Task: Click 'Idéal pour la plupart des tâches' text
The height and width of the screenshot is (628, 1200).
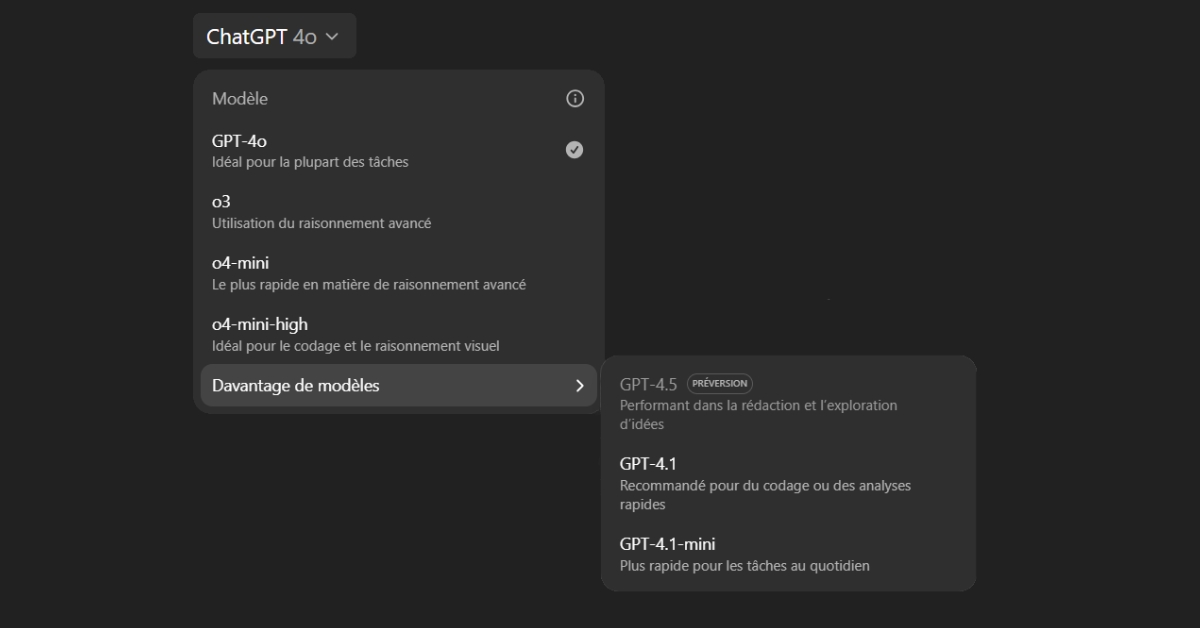Action: click(310, 162)
